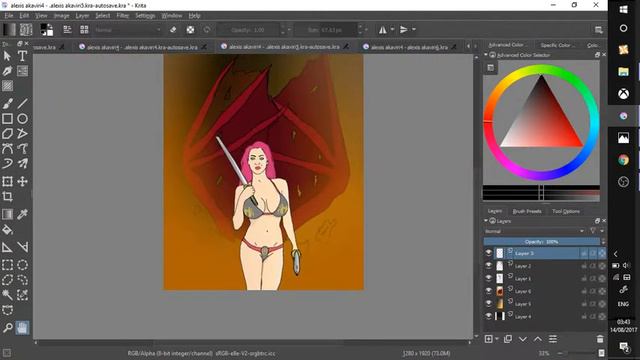The image size is (640, 360).
Task: Select the Ellipse tool
Action: [22, 119]
